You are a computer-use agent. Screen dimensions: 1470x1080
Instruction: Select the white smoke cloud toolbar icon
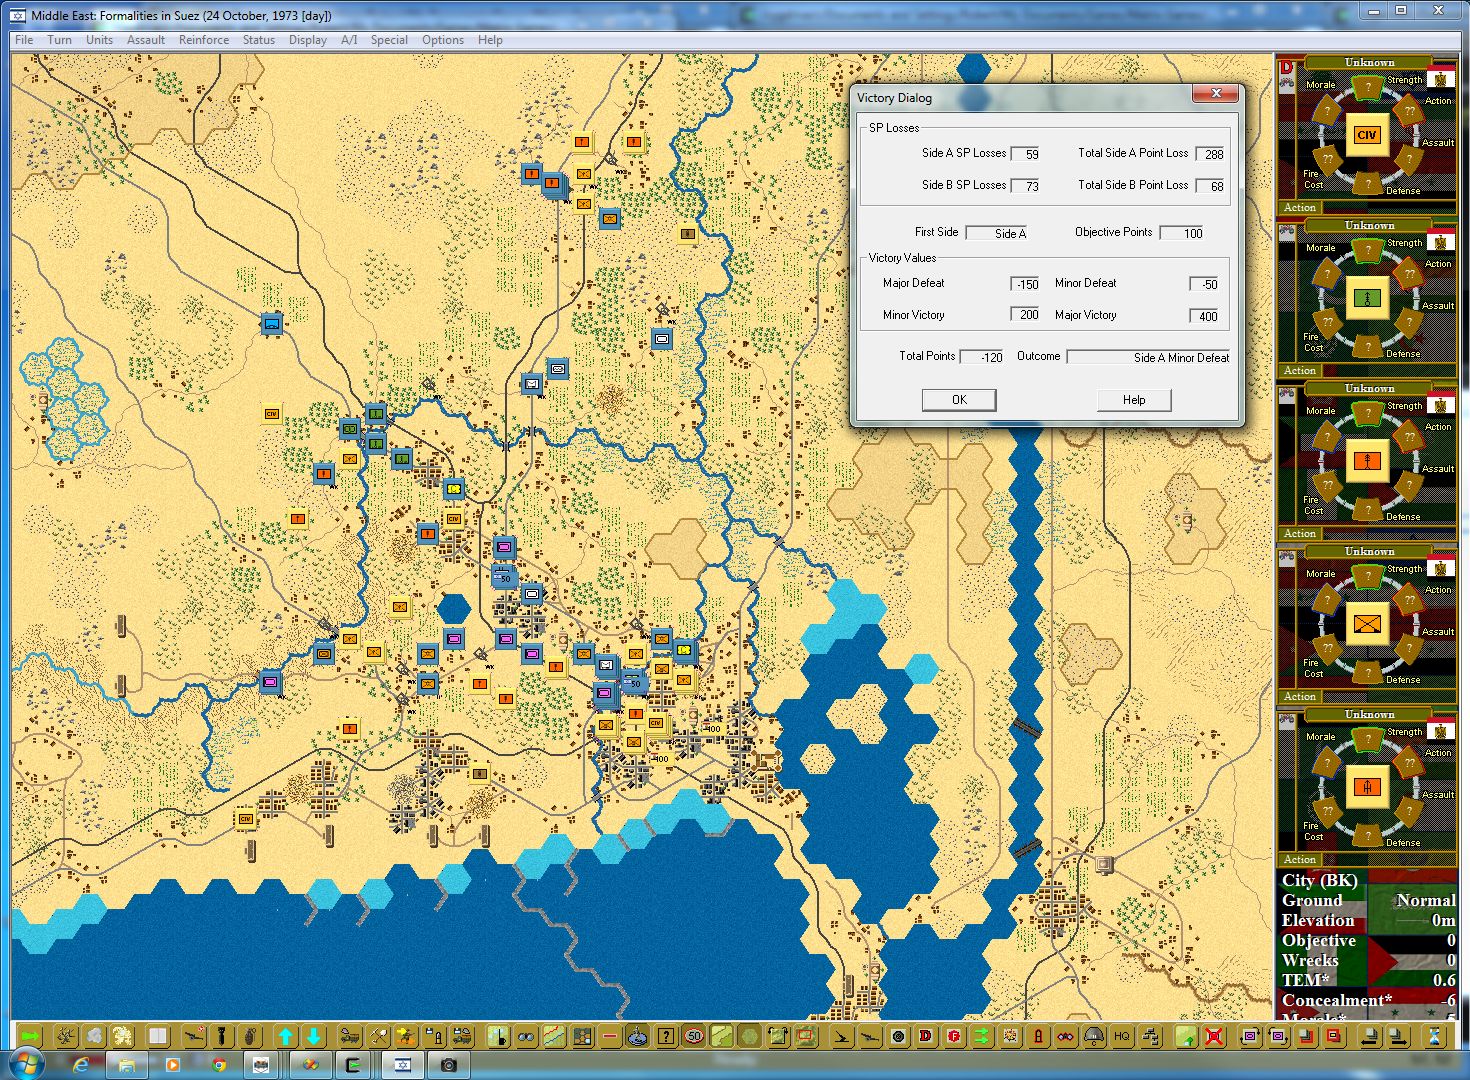[94, 1036]
